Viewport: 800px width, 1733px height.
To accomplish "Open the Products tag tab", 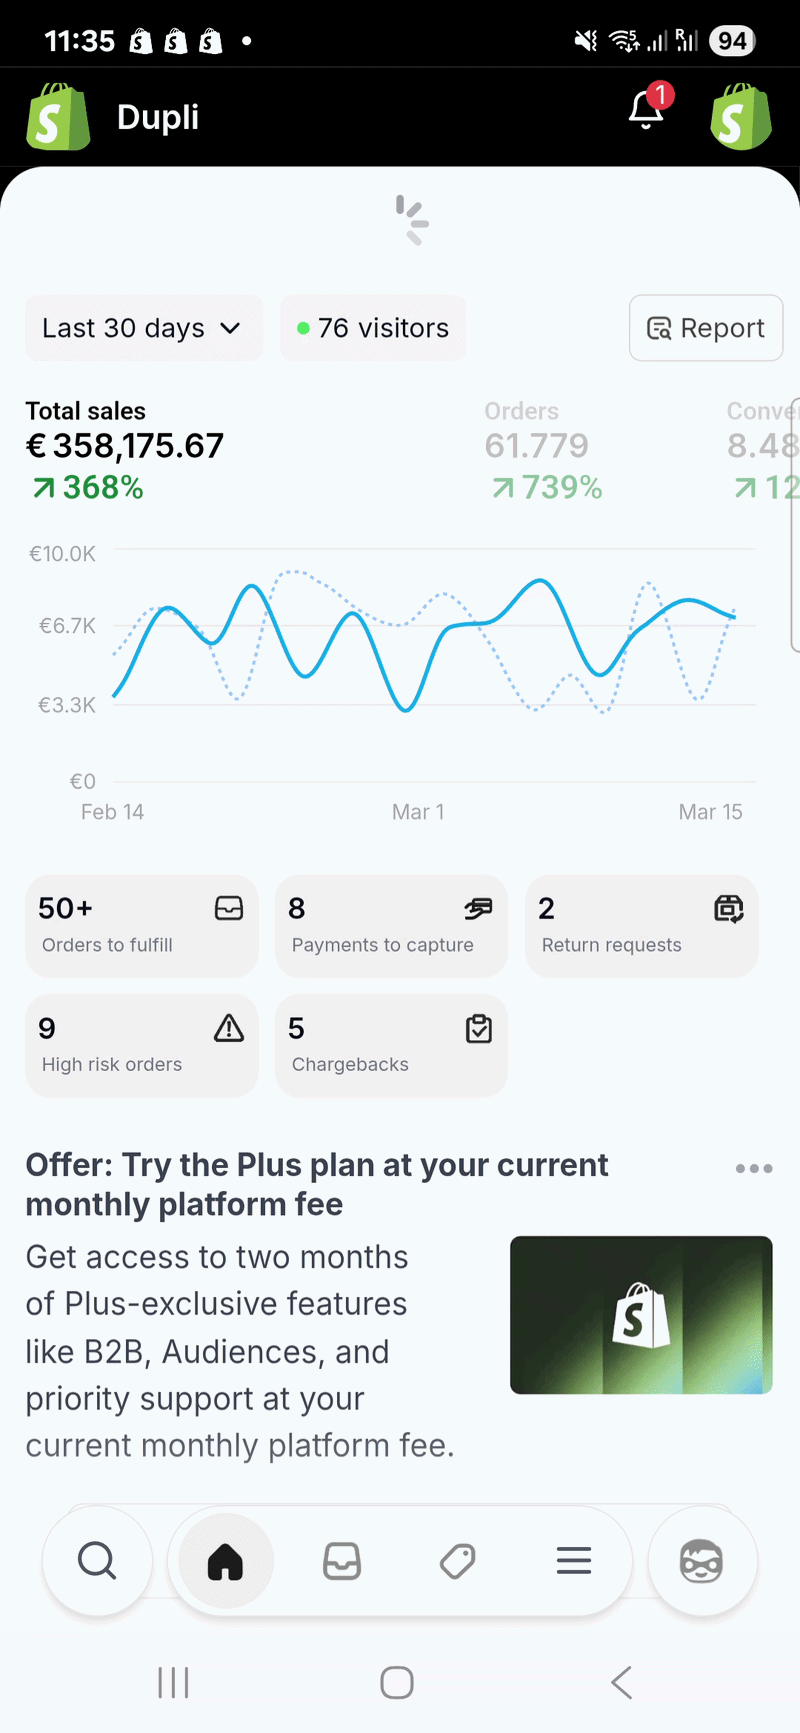I will click(x=458, y=1561).
